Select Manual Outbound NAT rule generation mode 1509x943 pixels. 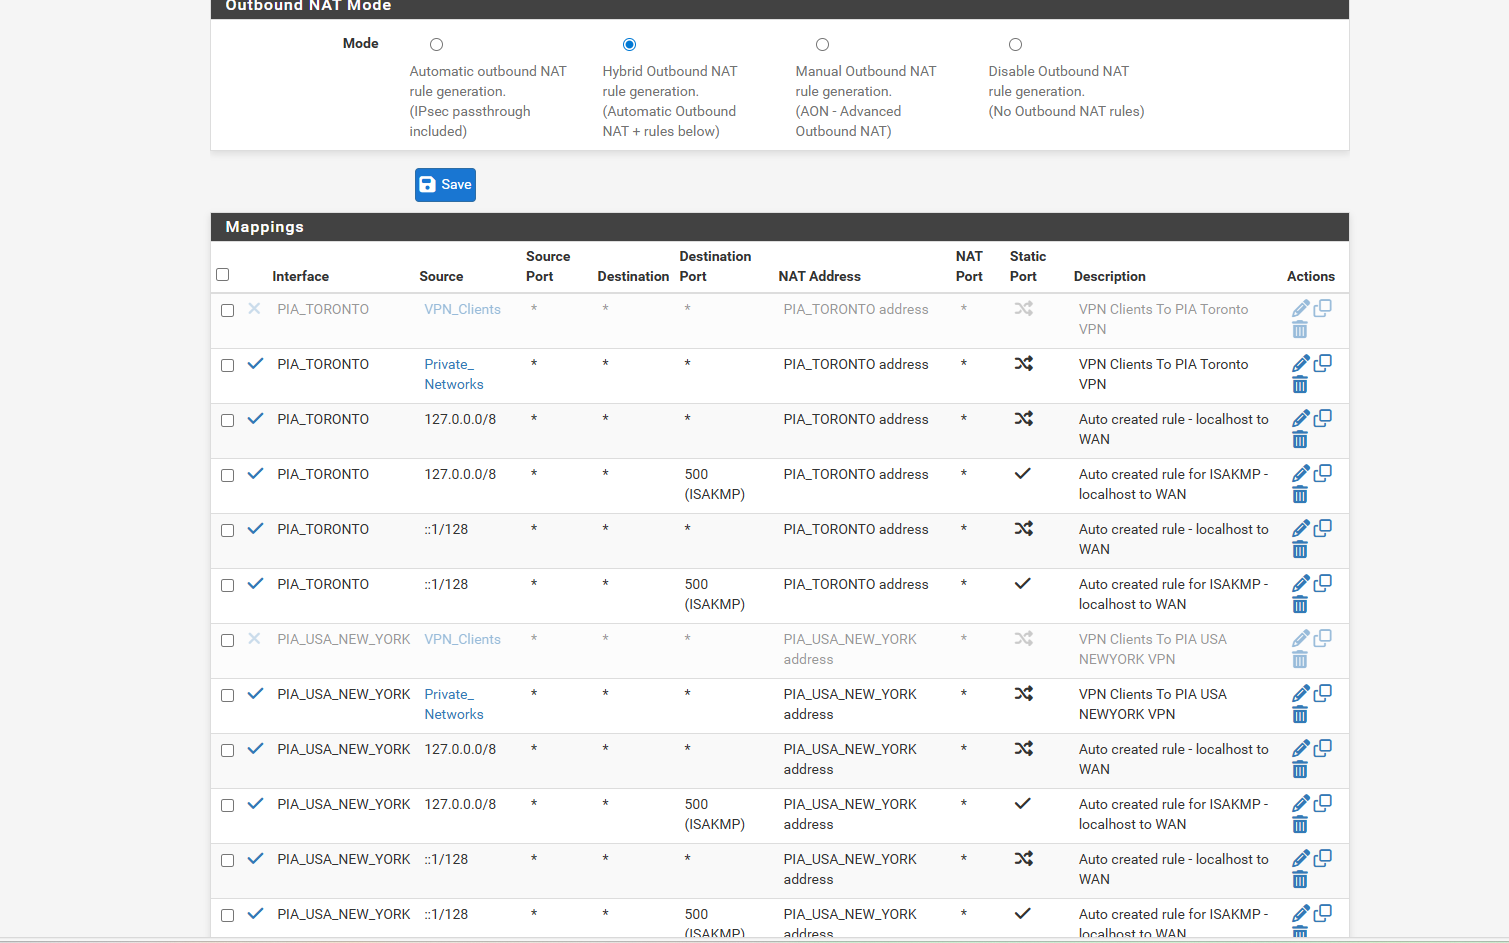click(x=822, y=45)
